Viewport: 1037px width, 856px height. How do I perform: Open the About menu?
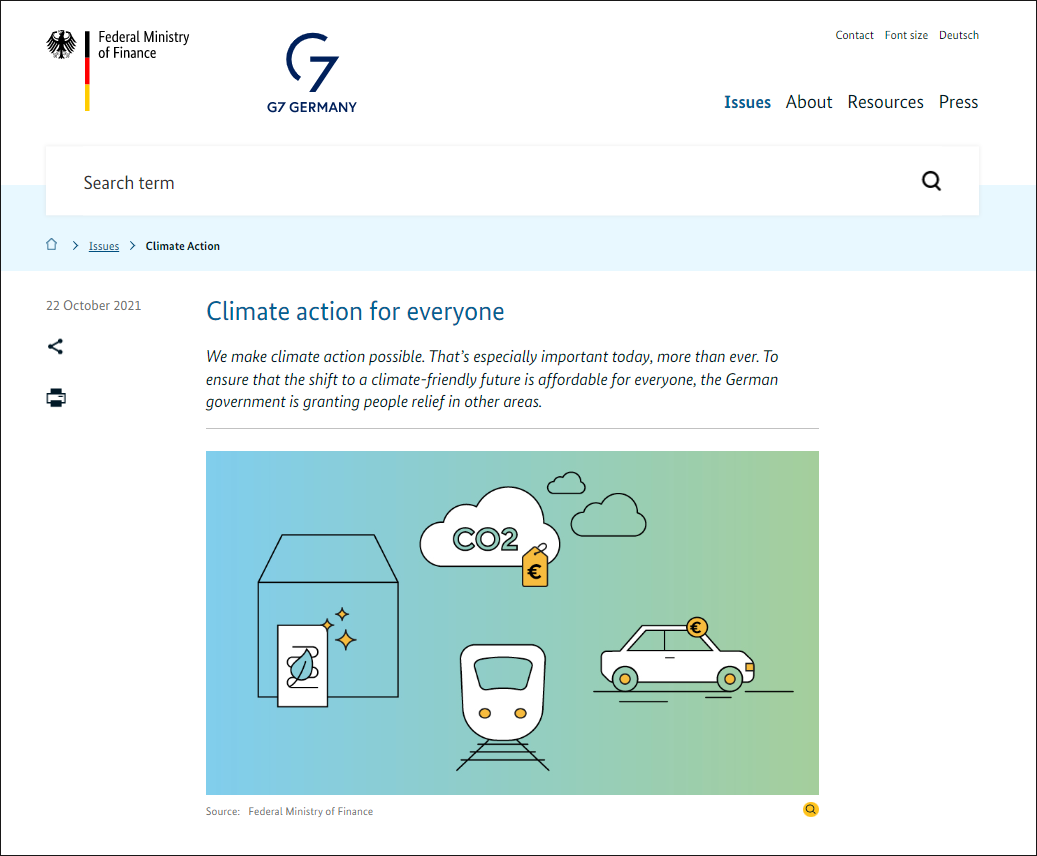click(809, 102)
